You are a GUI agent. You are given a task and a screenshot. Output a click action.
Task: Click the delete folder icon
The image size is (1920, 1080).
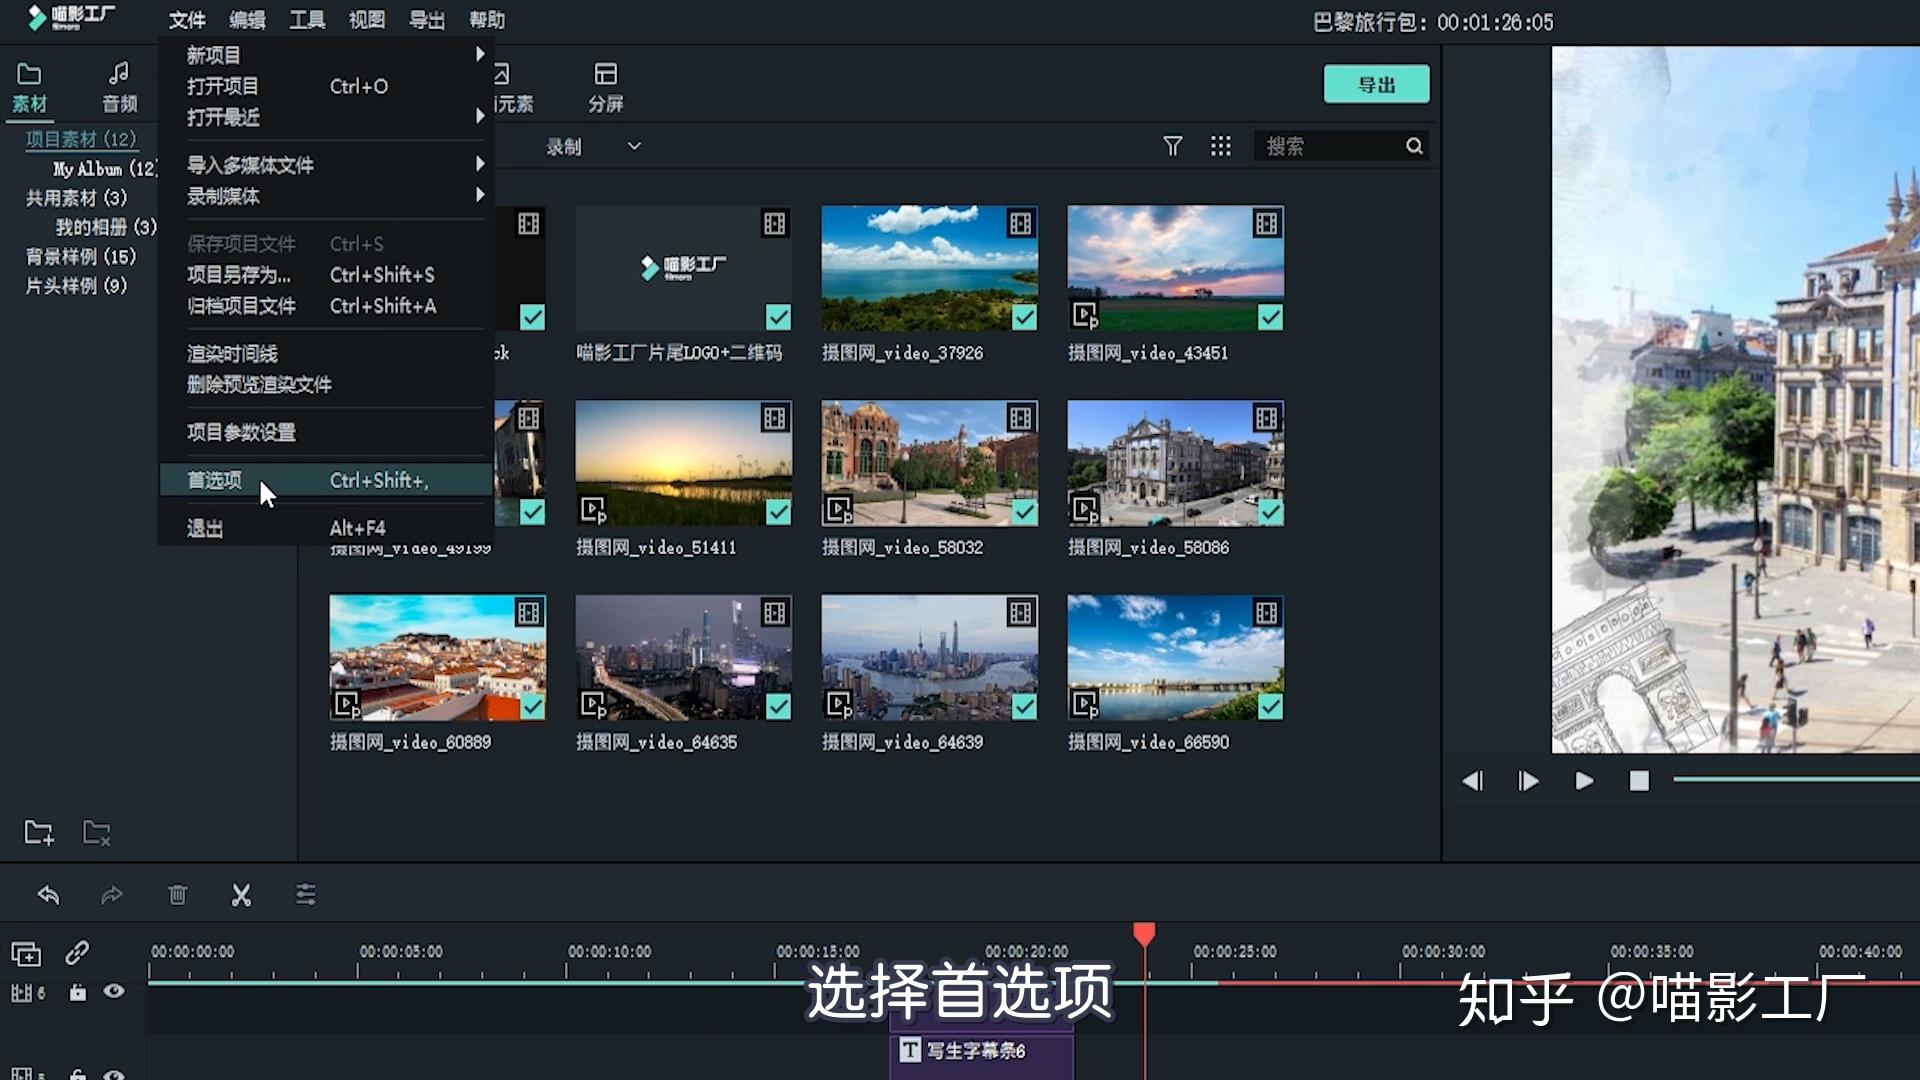click(97, 832)
